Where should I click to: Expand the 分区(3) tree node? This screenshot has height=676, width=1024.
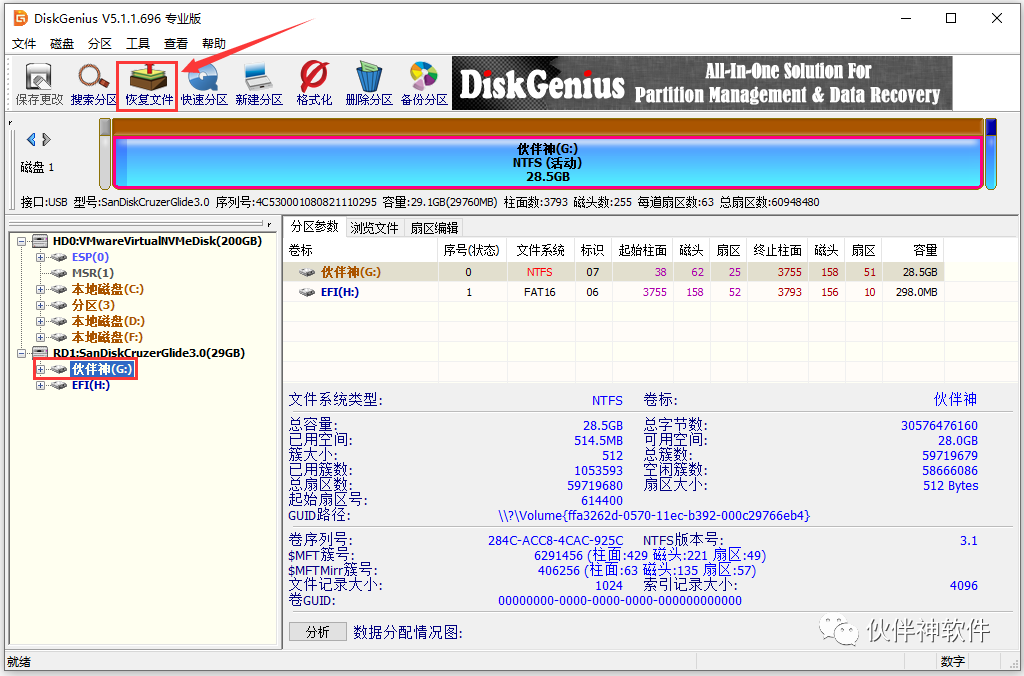point(40,305)
